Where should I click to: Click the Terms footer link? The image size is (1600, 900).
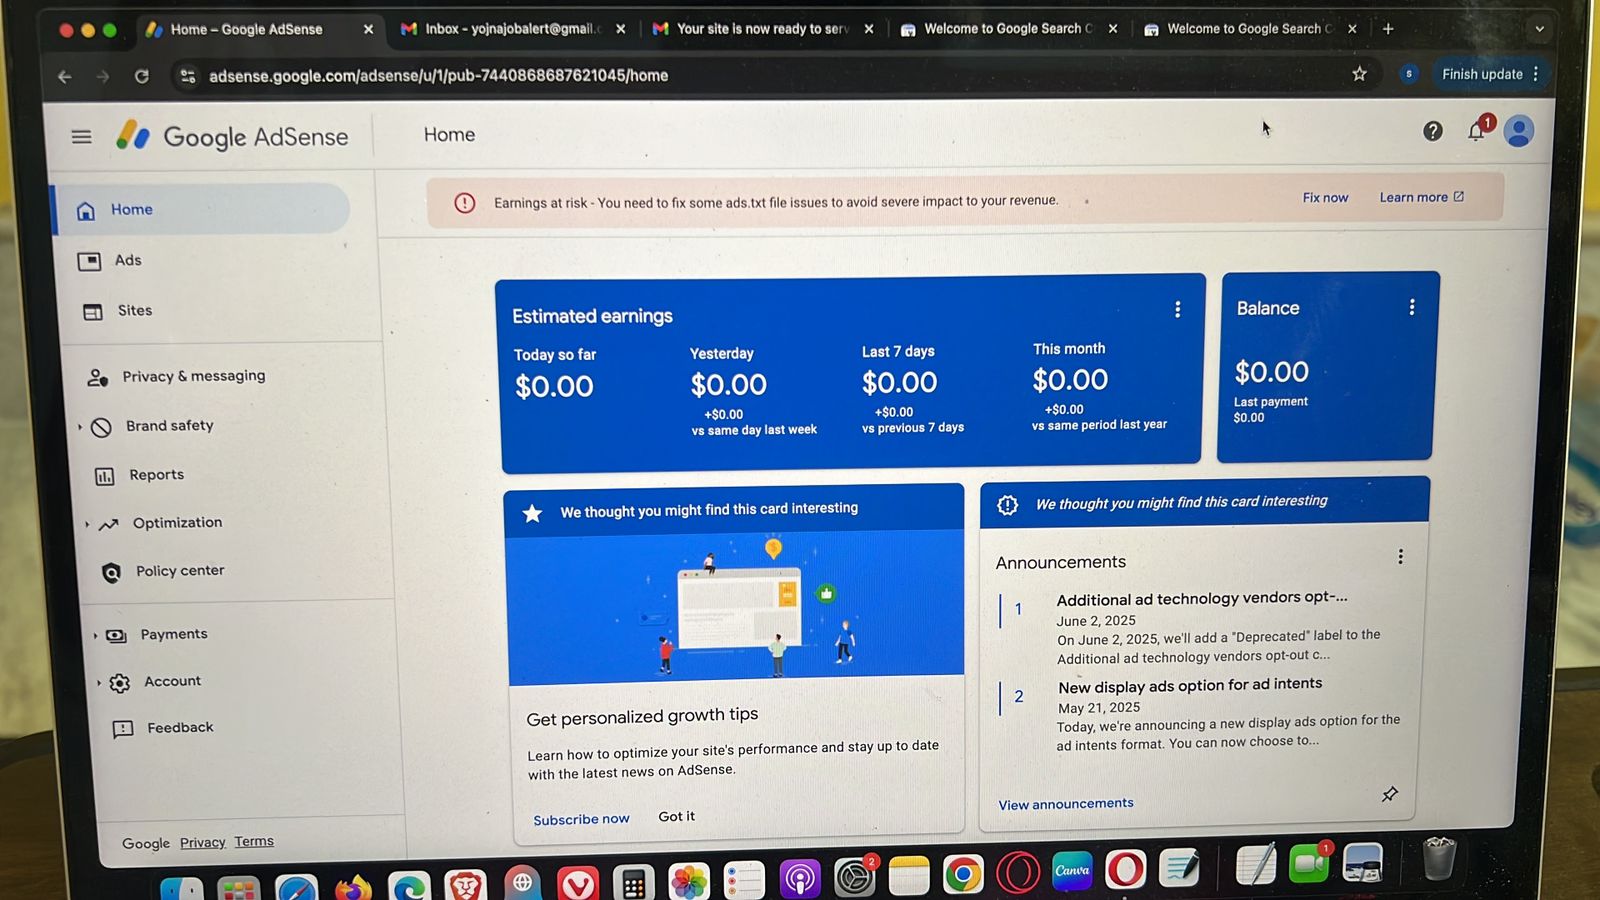click(254, 841)
